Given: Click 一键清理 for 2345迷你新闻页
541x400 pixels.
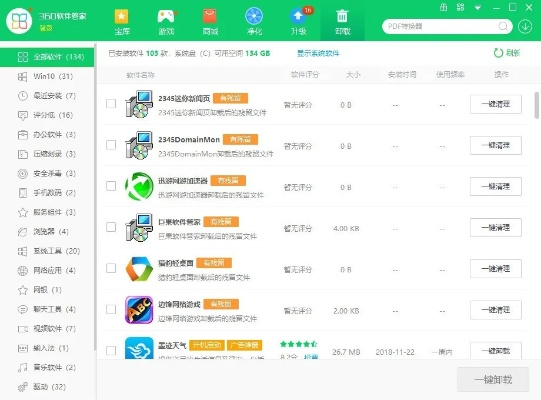Looking at the screenshot, I should click(496, 104).
